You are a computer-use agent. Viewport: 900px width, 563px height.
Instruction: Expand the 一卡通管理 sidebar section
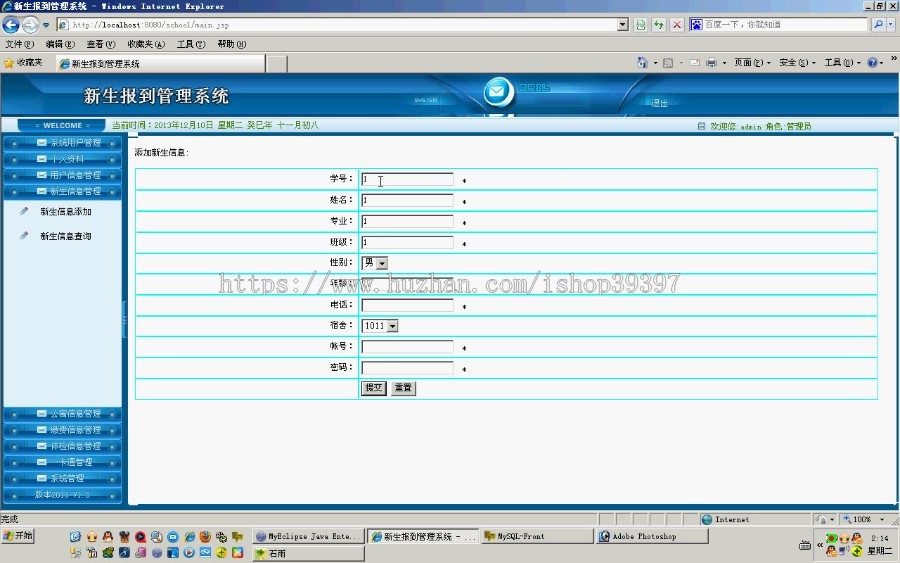[63, 462]
